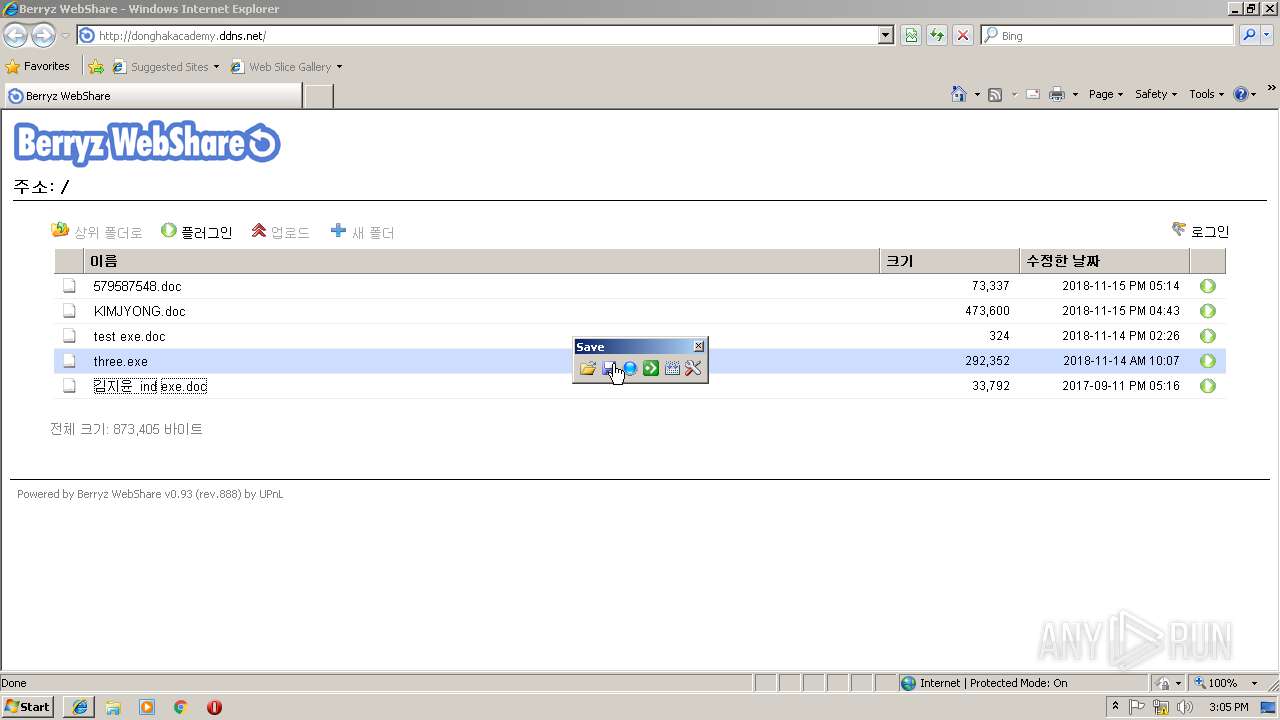Open the Tools menu
This screenshot has width=1280, height=720.
(1206, 94)
